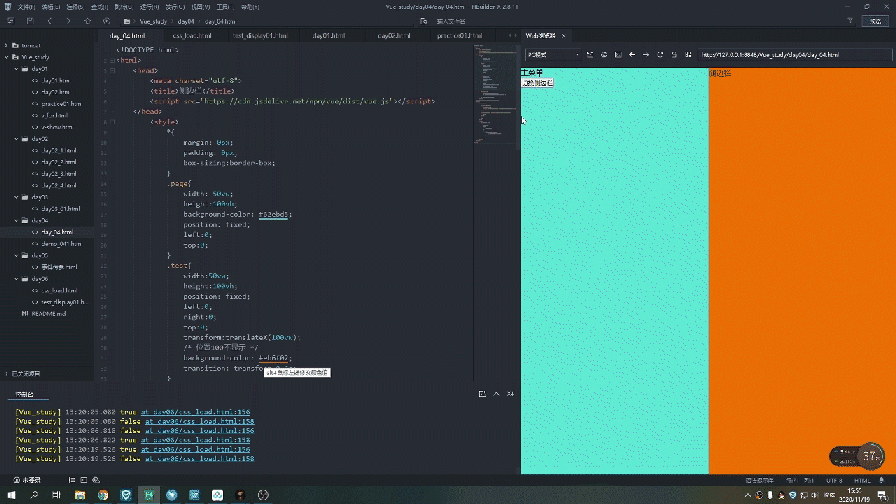Open the PC模式 device mode dropdown
The height and width of the screenshot is (504, 896).
click(553, 55)
